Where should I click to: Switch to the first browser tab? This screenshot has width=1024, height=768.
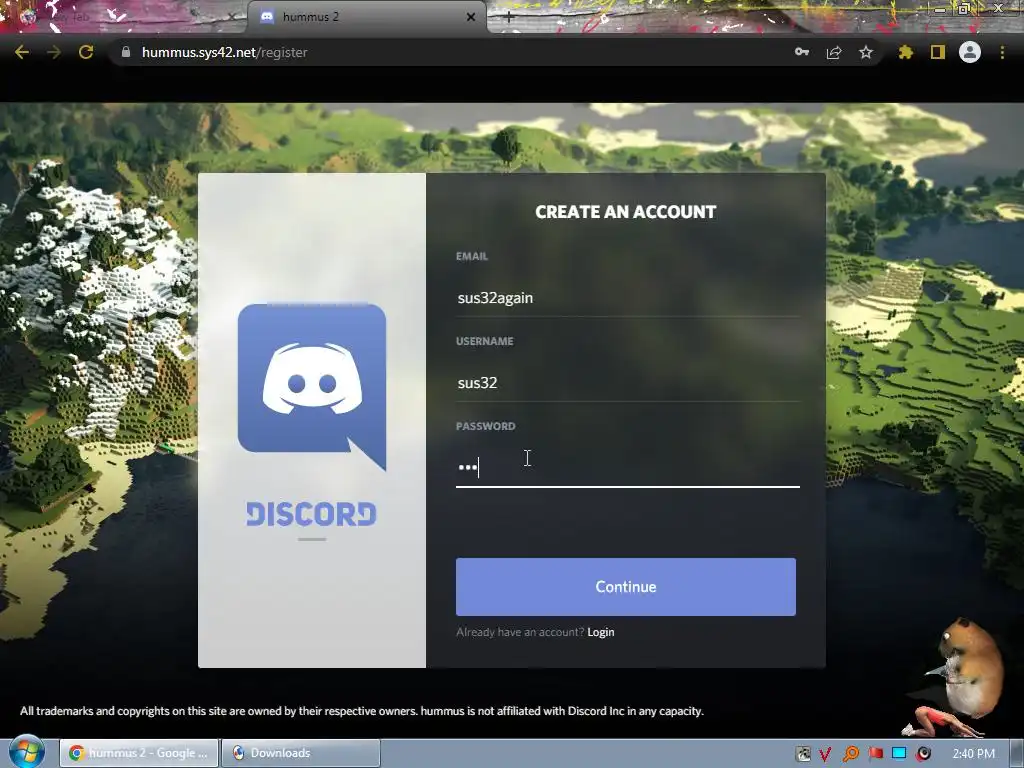click(x=124, y=17)
